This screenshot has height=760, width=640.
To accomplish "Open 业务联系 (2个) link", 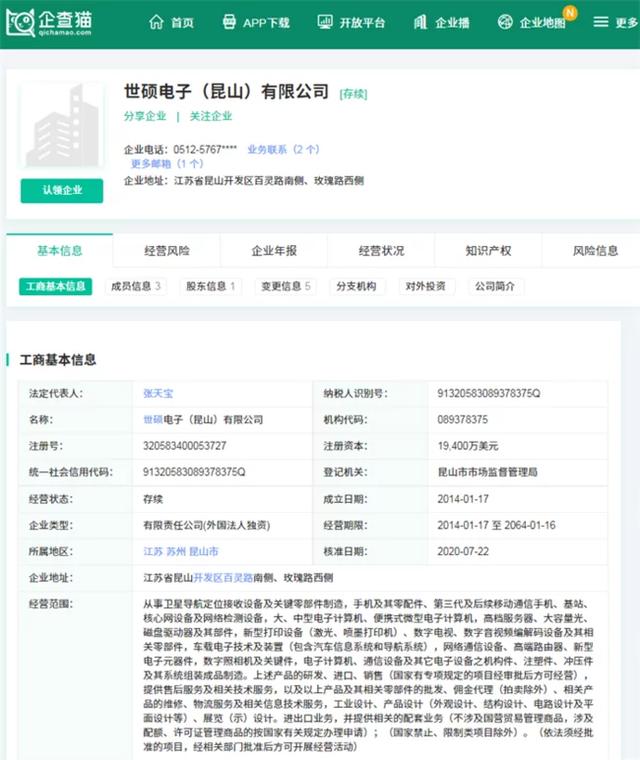I will [283, 149].
